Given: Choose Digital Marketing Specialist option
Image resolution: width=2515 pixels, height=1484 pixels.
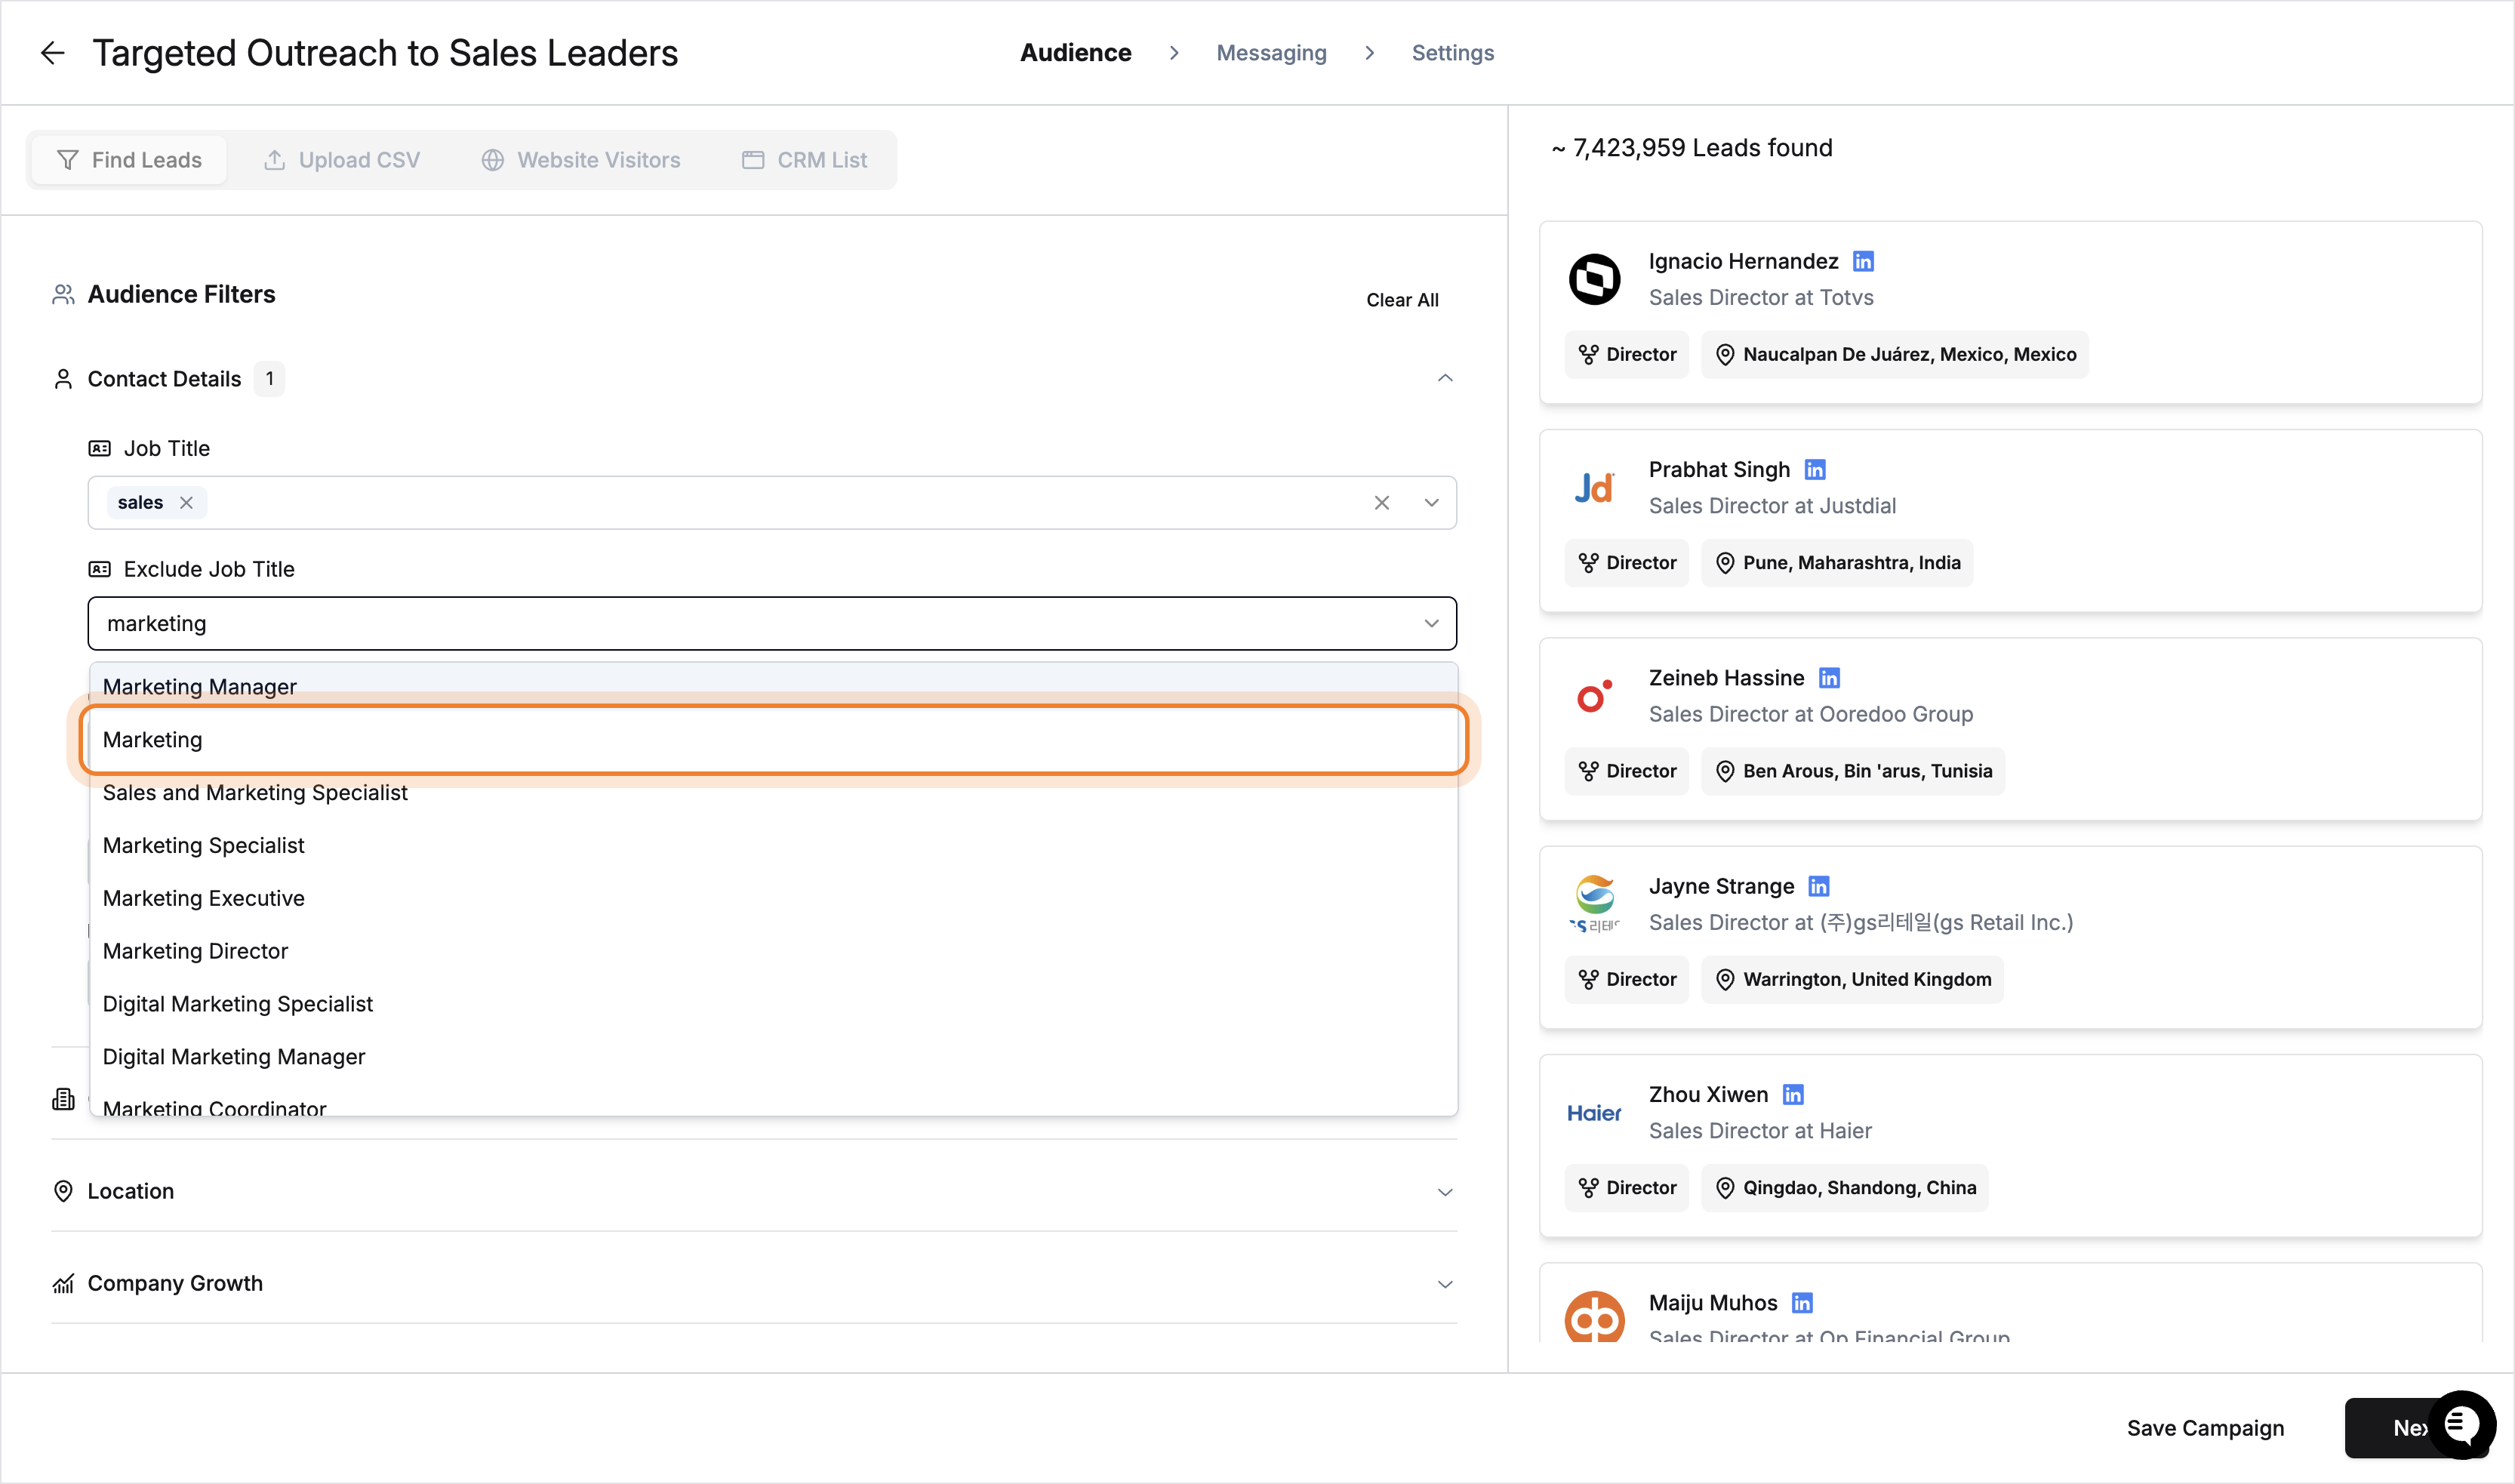Looking at the screenshot, I should pos(773,1003).
